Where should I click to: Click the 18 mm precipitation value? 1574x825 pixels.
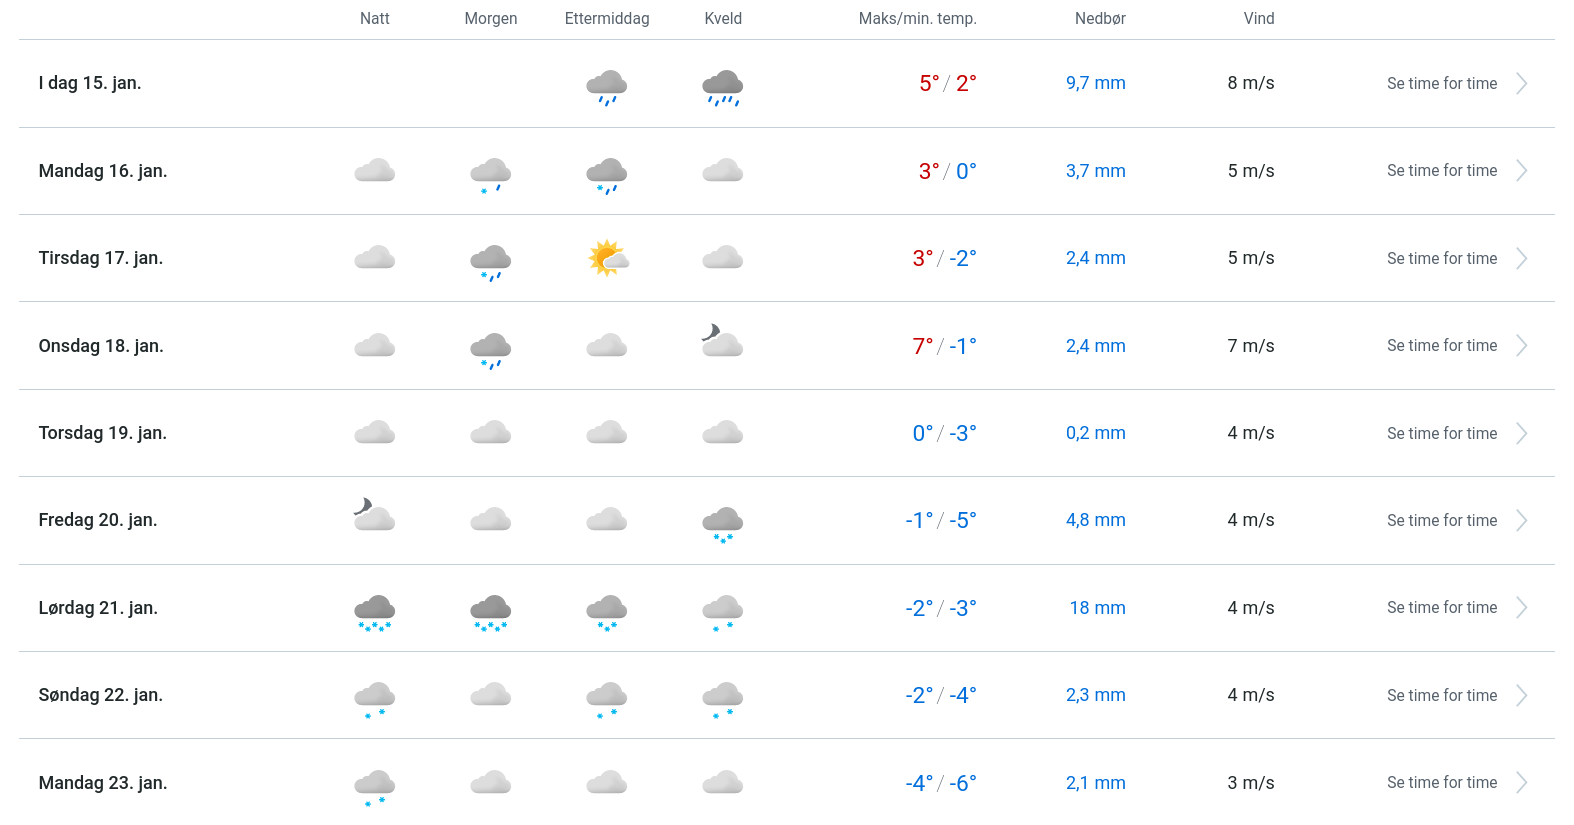coord(1097,608)
